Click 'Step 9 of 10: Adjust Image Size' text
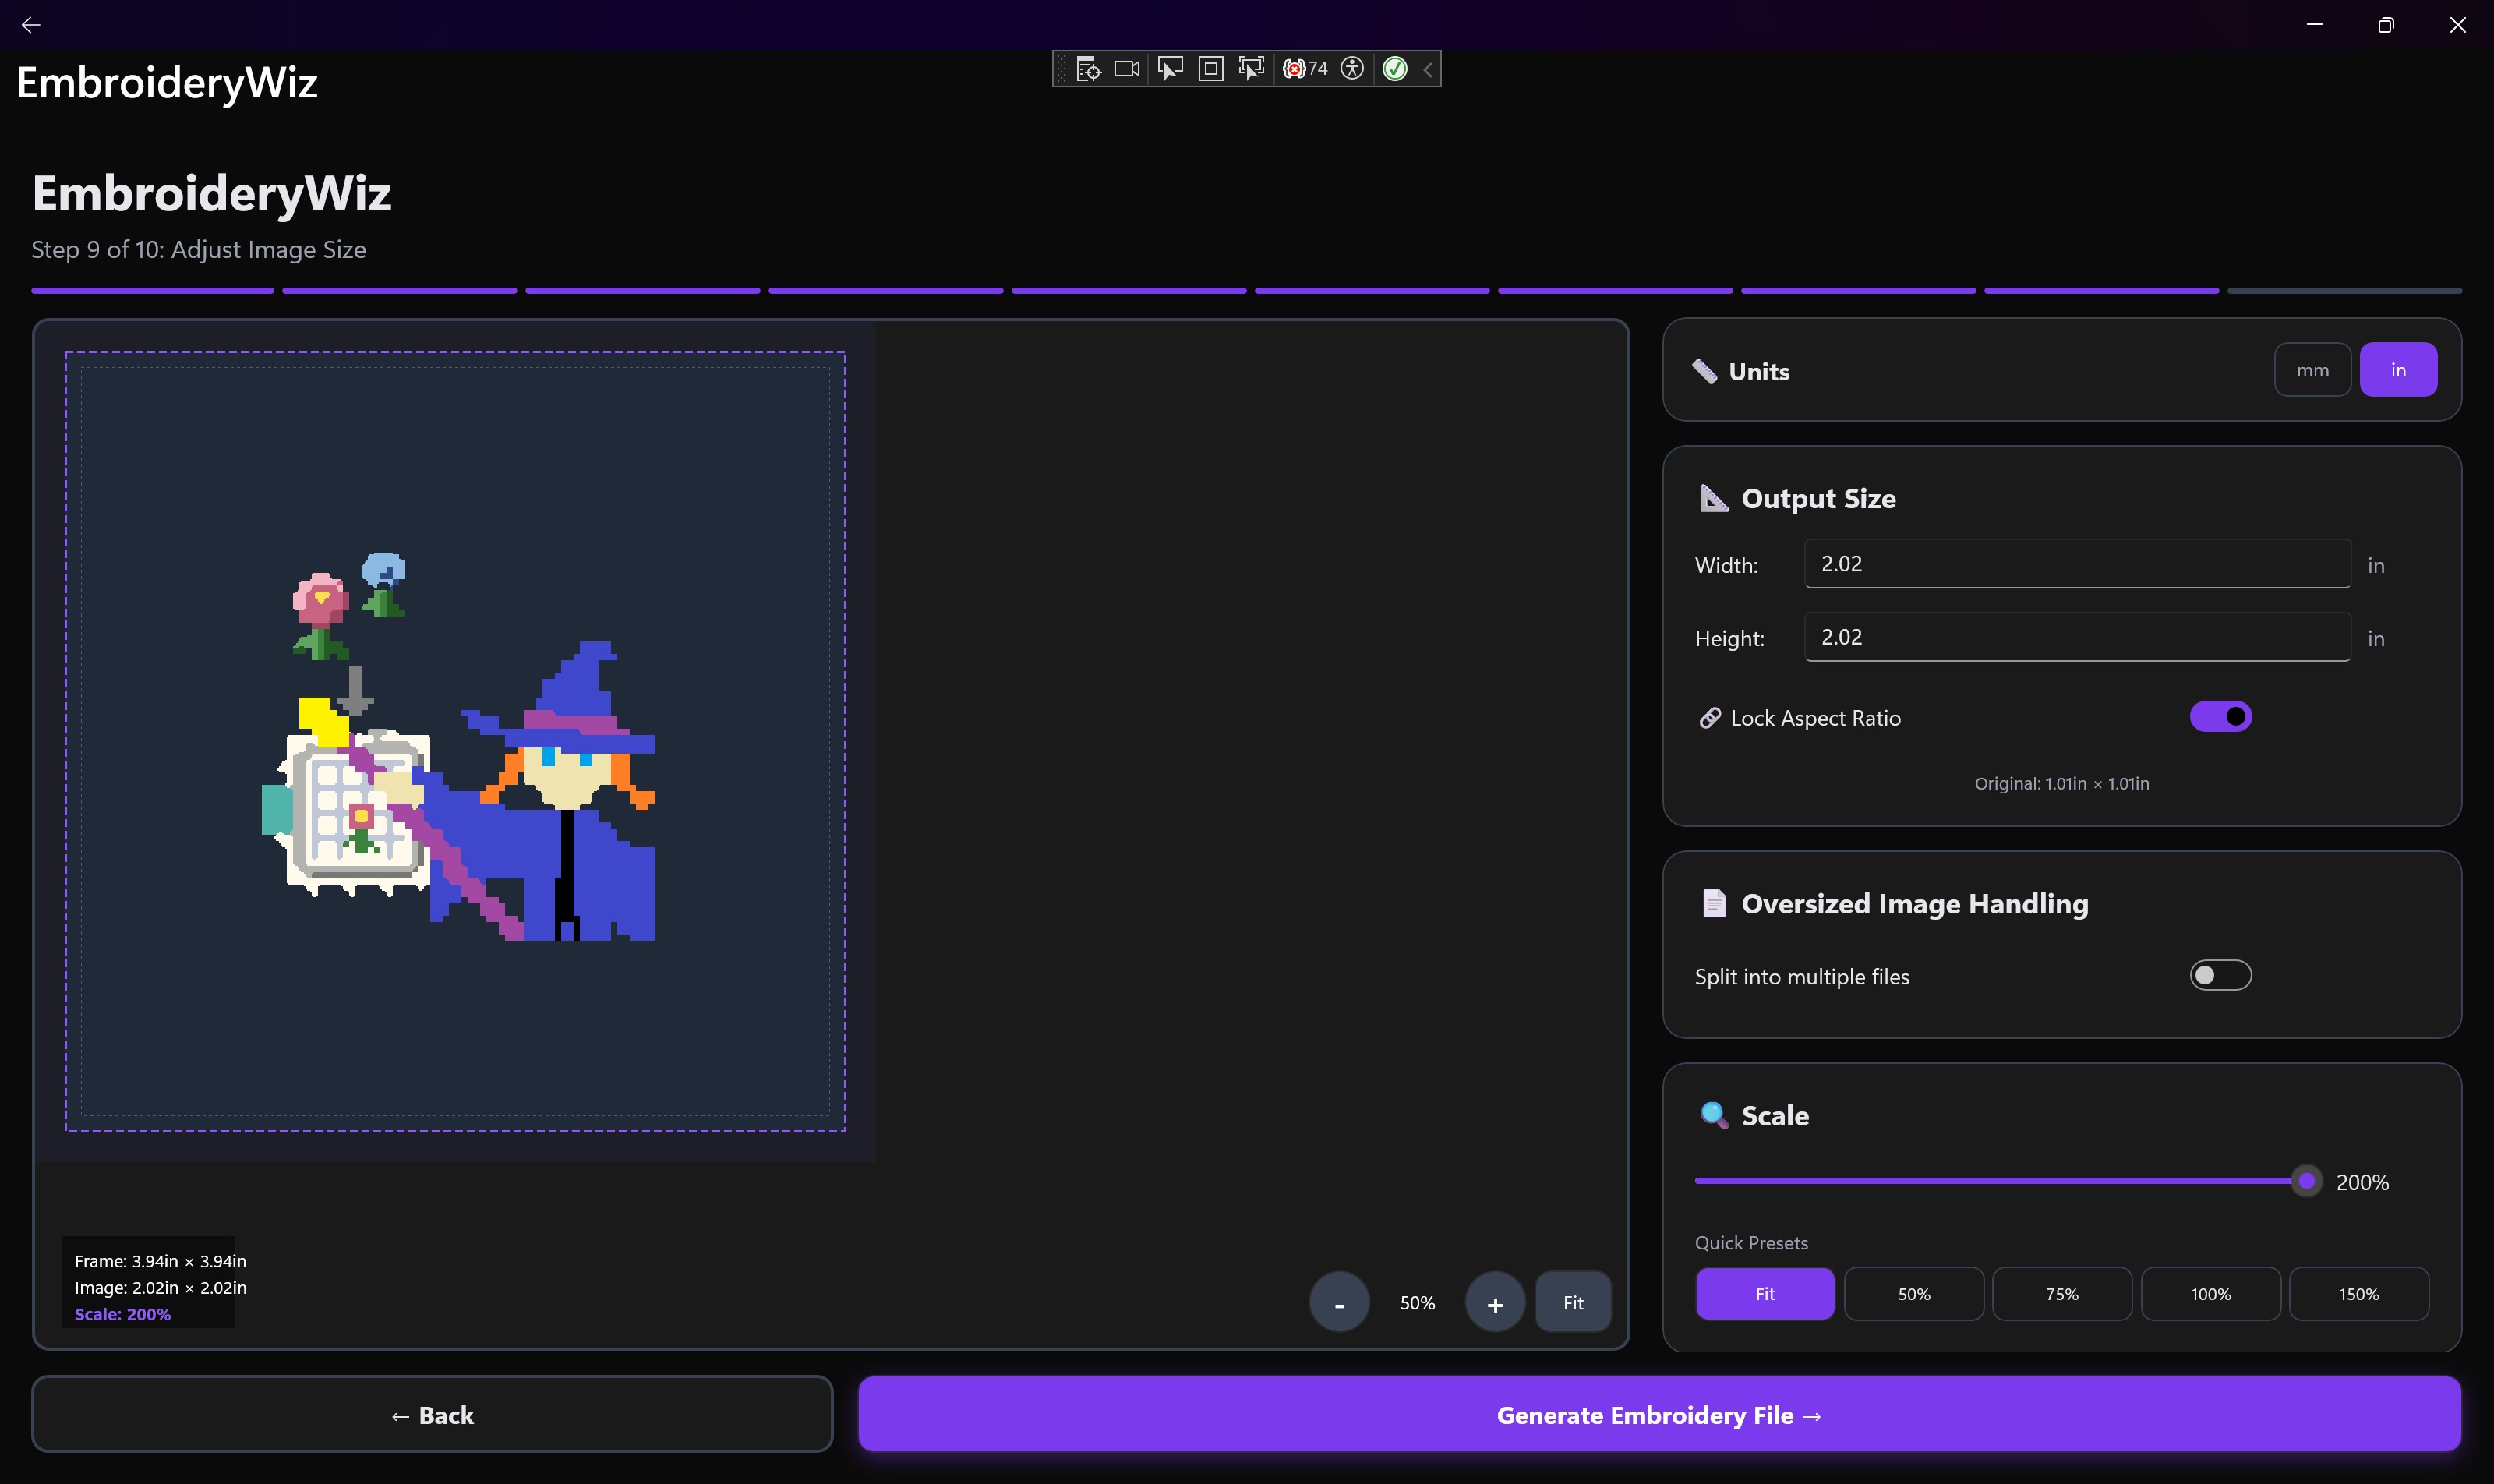The height and width of the screenshot is (1484, 2494). 198,250
